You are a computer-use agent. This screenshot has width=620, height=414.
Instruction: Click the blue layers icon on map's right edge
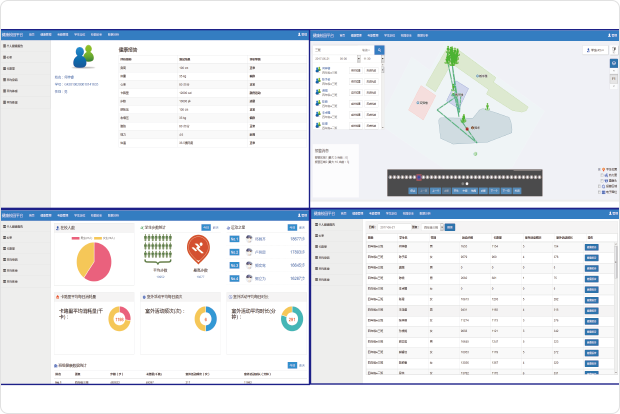[614, 64]
